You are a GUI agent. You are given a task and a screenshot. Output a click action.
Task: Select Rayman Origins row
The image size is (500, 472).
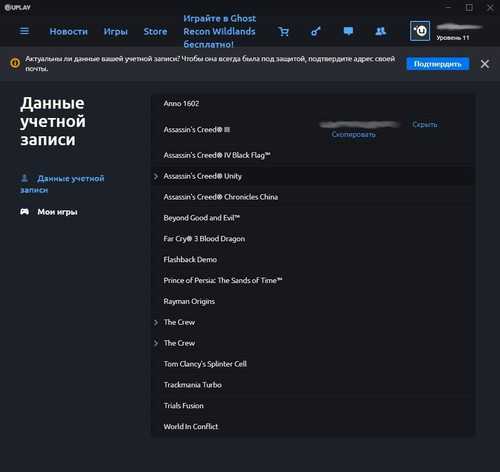pyautogui.click(x=313, y=301)
